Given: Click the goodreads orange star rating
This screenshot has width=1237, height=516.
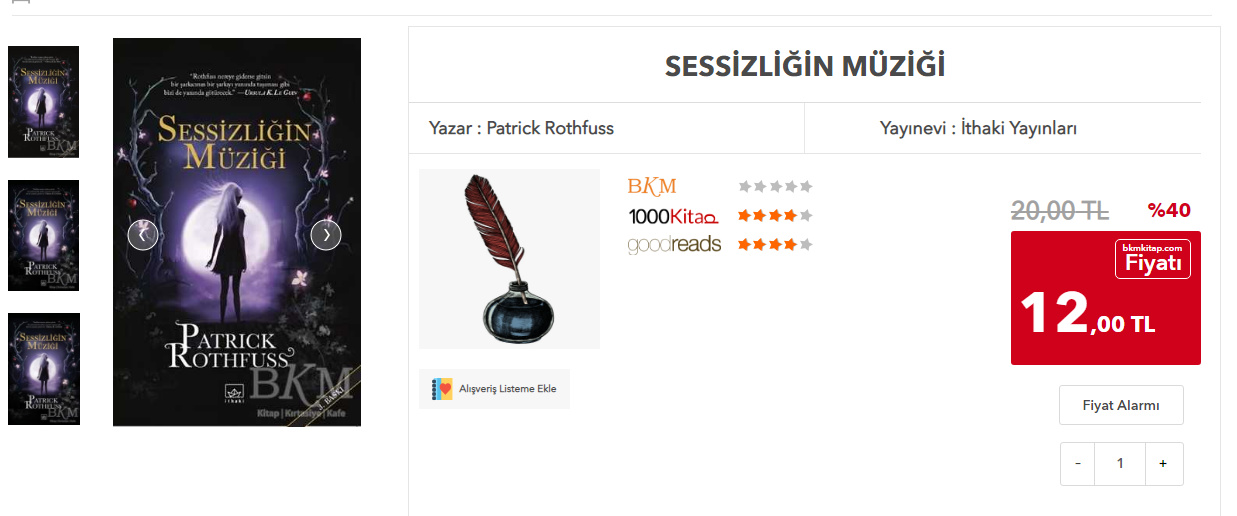Looking at the screenshot, I should tap(775, 244).
